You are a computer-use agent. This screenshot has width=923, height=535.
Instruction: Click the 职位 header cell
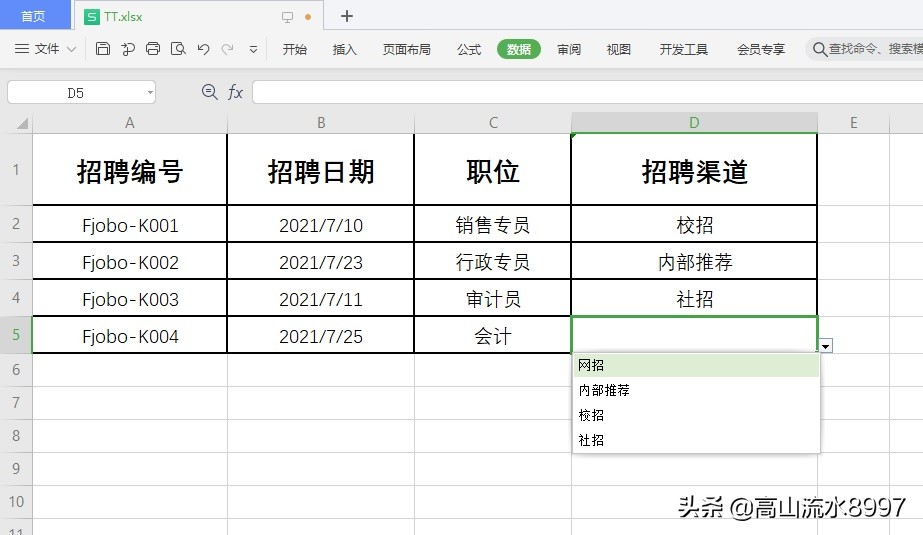pyautogui.click(x=493, y=170)
